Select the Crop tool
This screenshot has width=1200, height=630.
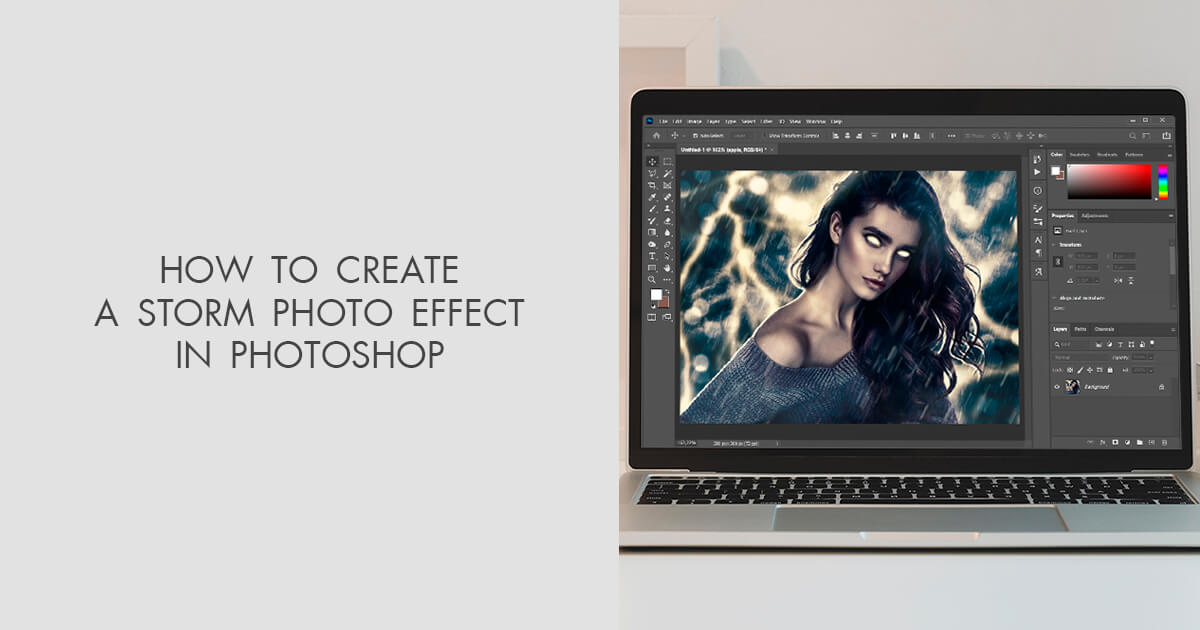[651, 185]
